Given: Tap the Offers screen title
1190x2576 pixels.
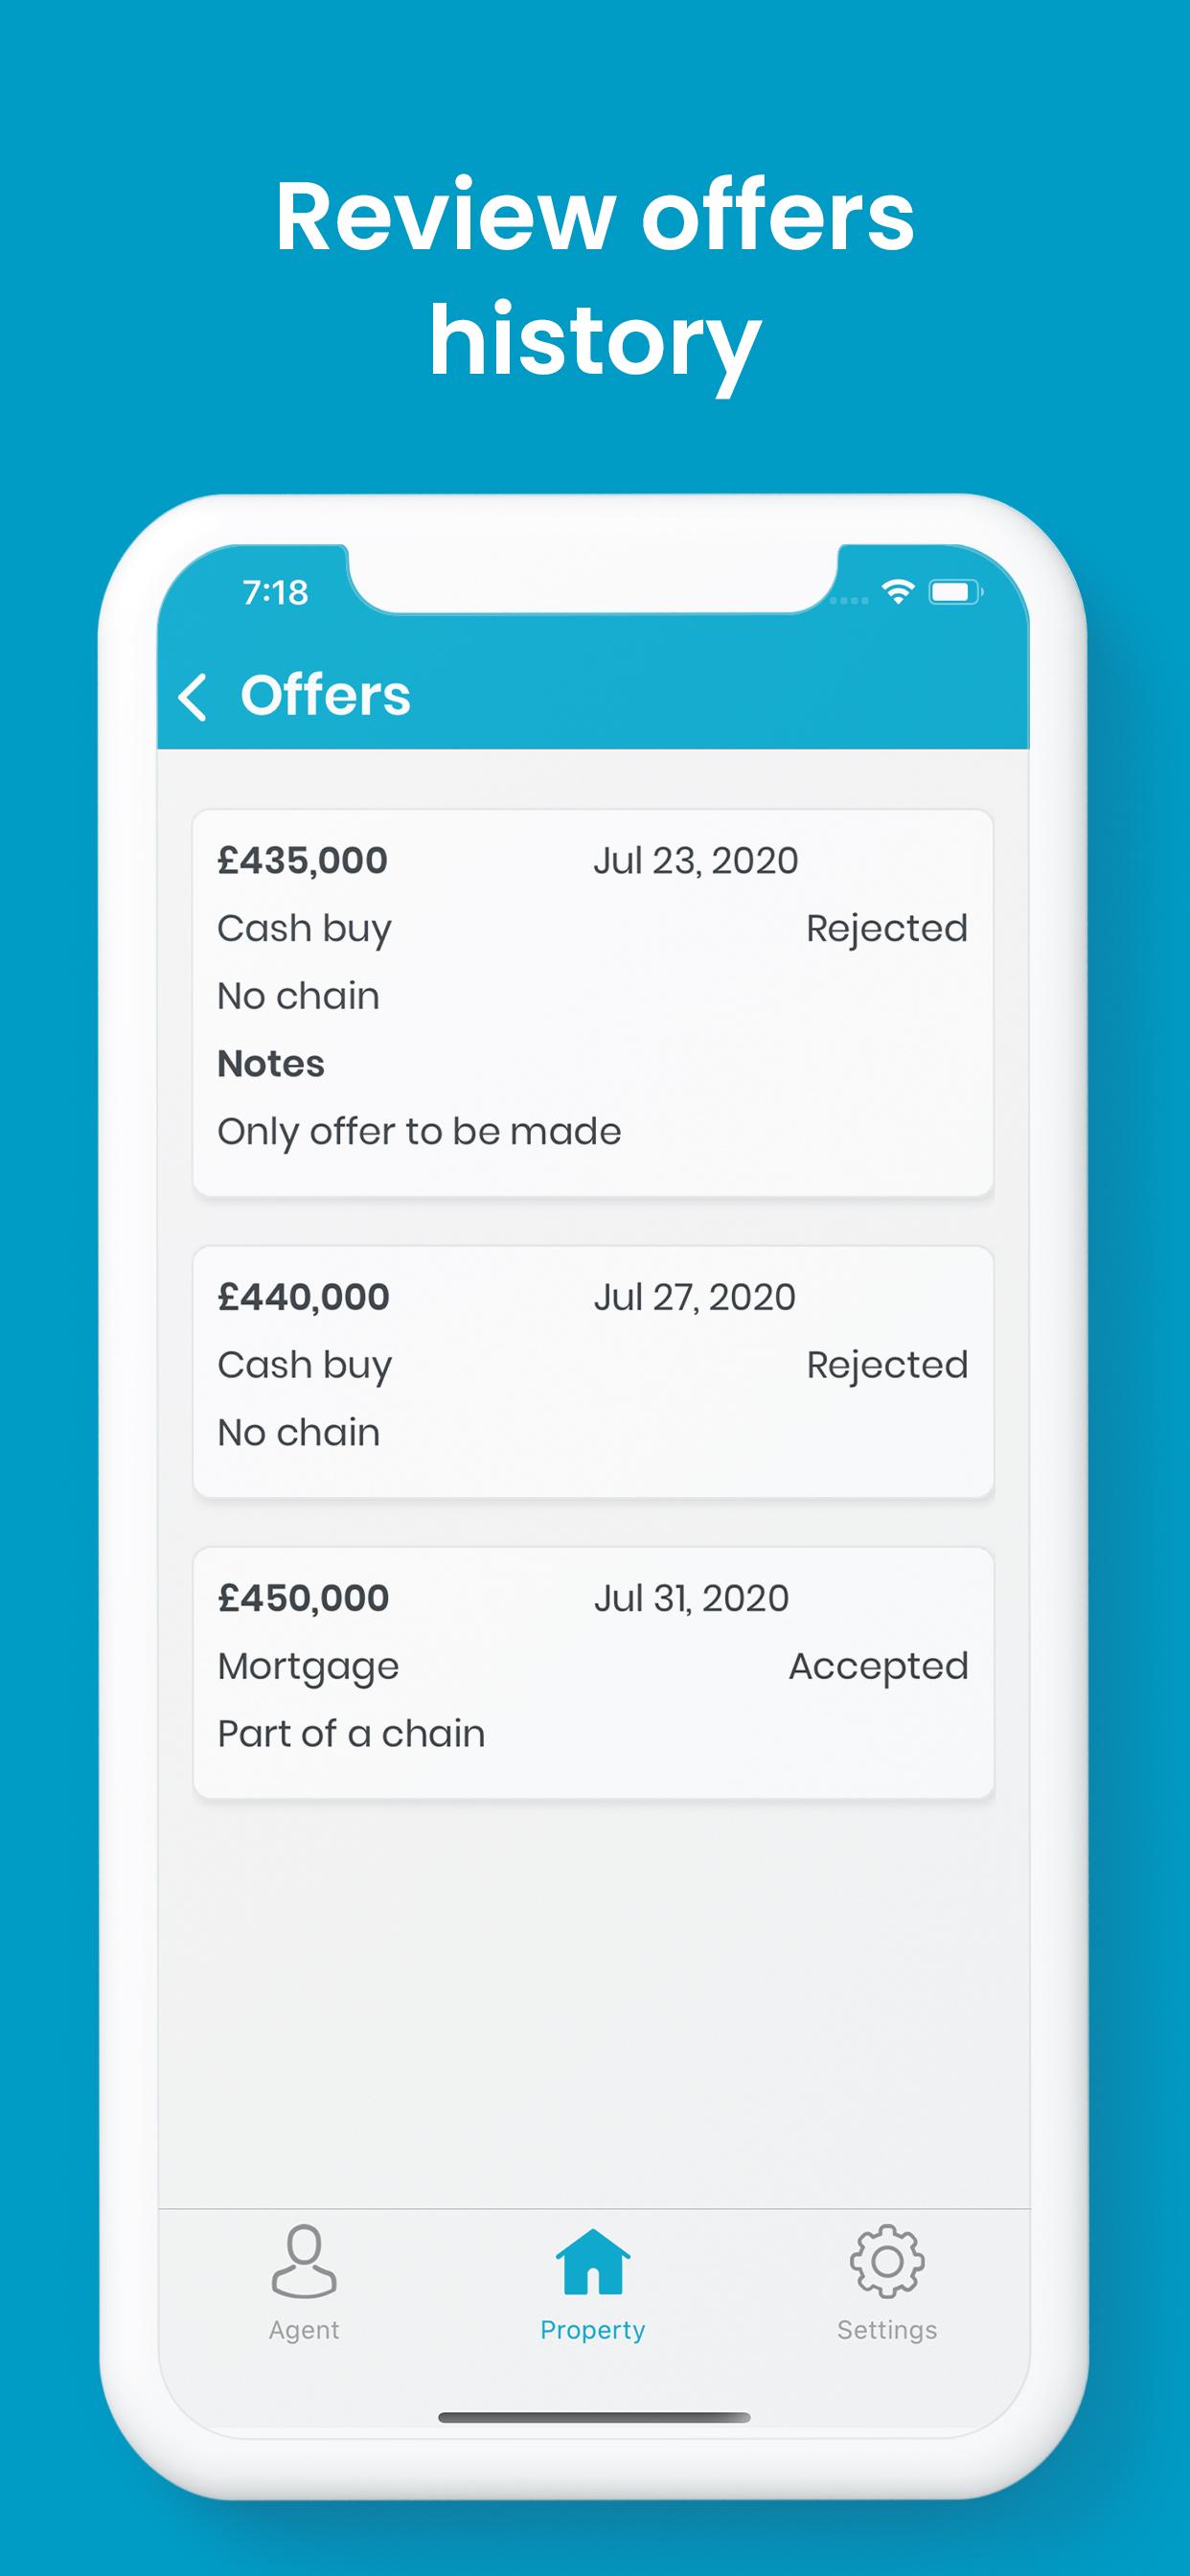Looking at the screenshot, I should tap(325, 695).
